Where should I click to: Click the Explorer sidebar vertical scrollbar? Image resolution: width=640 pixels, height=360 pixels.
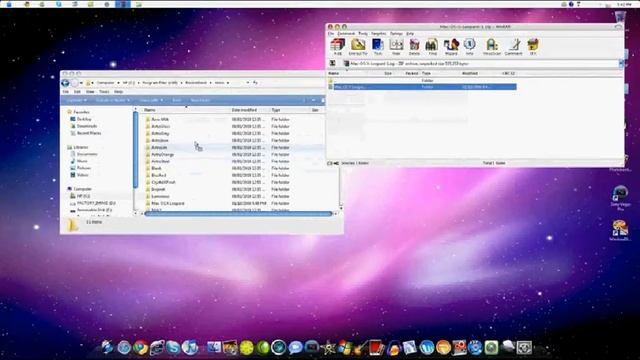coord(136,150)
